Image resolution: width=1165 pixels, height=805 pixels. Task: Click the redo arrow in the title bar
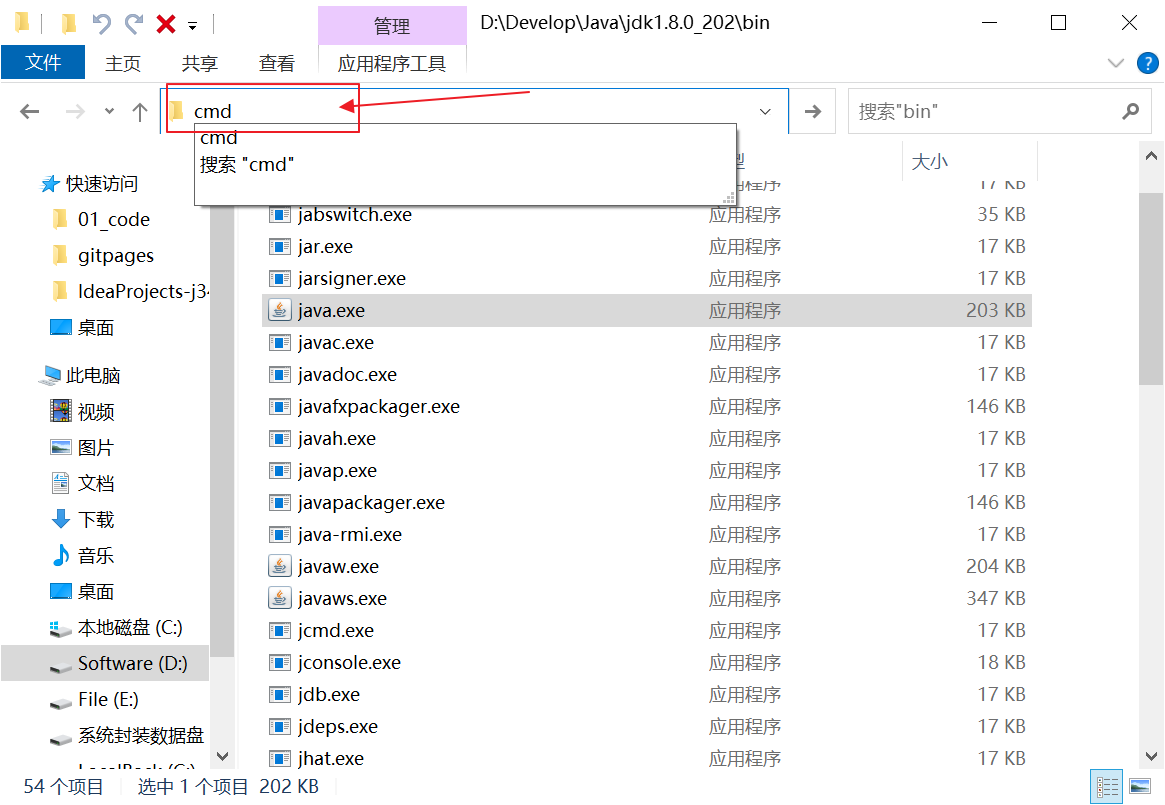click(x=134, y=24)
